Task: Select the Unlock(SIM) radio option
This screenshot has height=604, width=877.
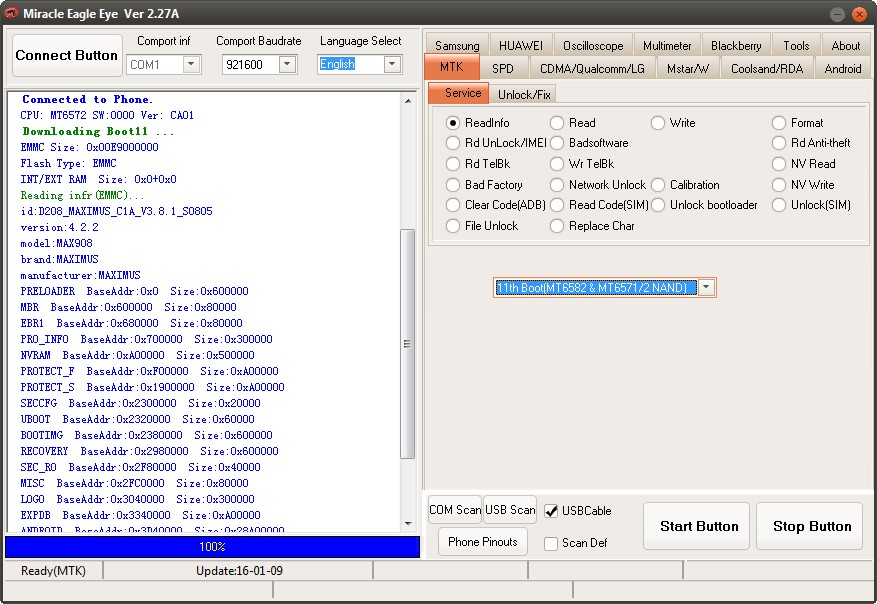Action: tap(779, 205)
